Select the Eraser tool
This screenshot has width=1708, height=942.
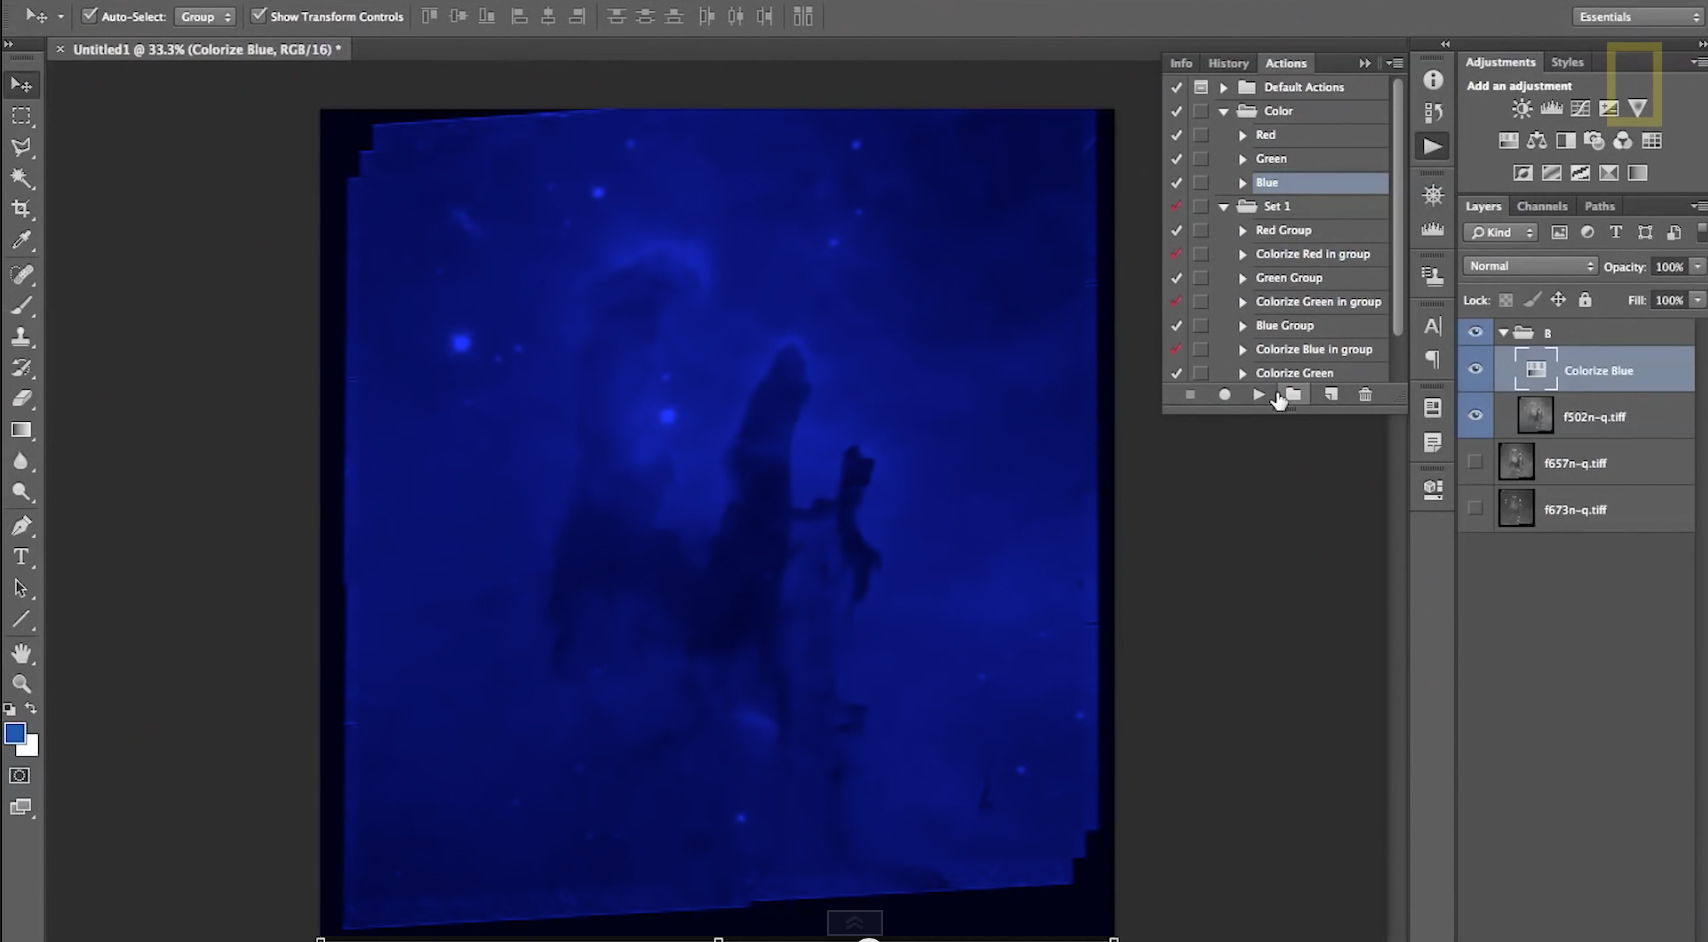point(21,398)
